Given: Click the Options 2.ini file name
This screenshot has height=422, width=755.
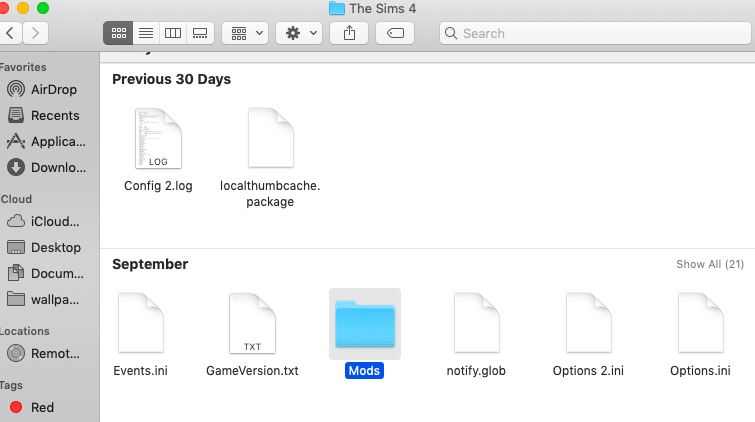Looking at the screenshot, I should tap(588, 370).
